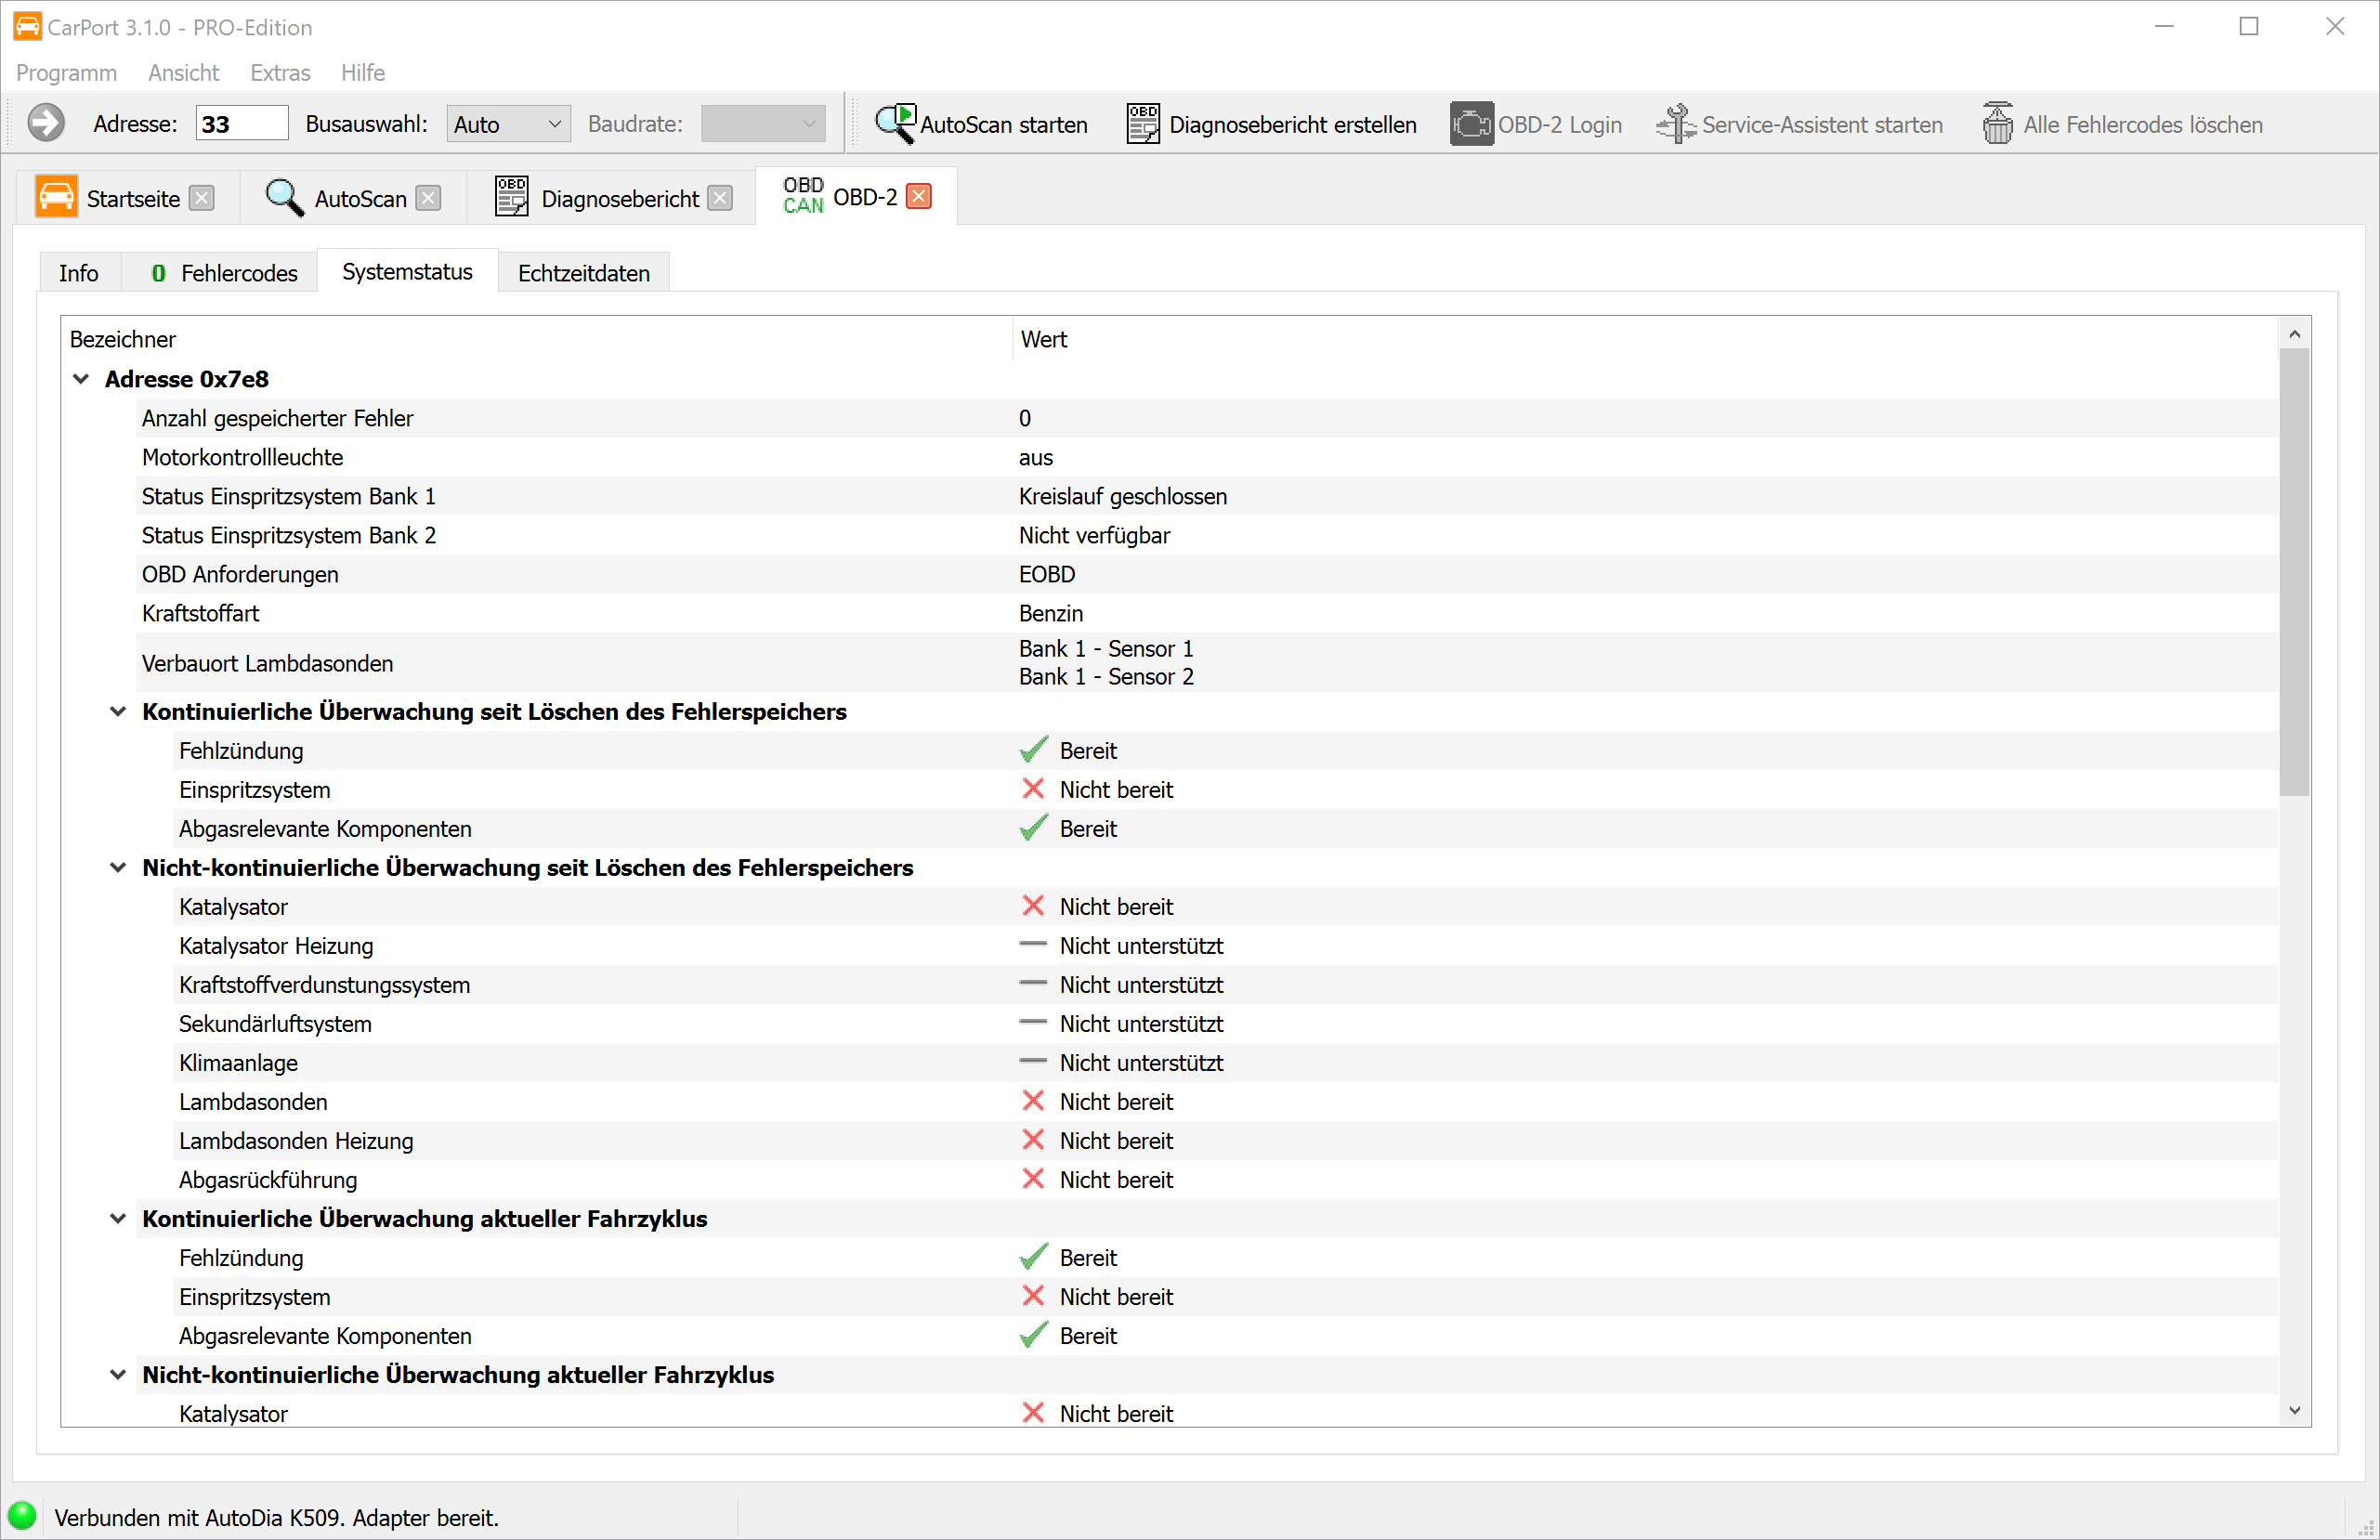The width and height of the screenshot is (2380, 1540).
Task: Start AutoScan from the toolbar
Action: pos(894,124)
